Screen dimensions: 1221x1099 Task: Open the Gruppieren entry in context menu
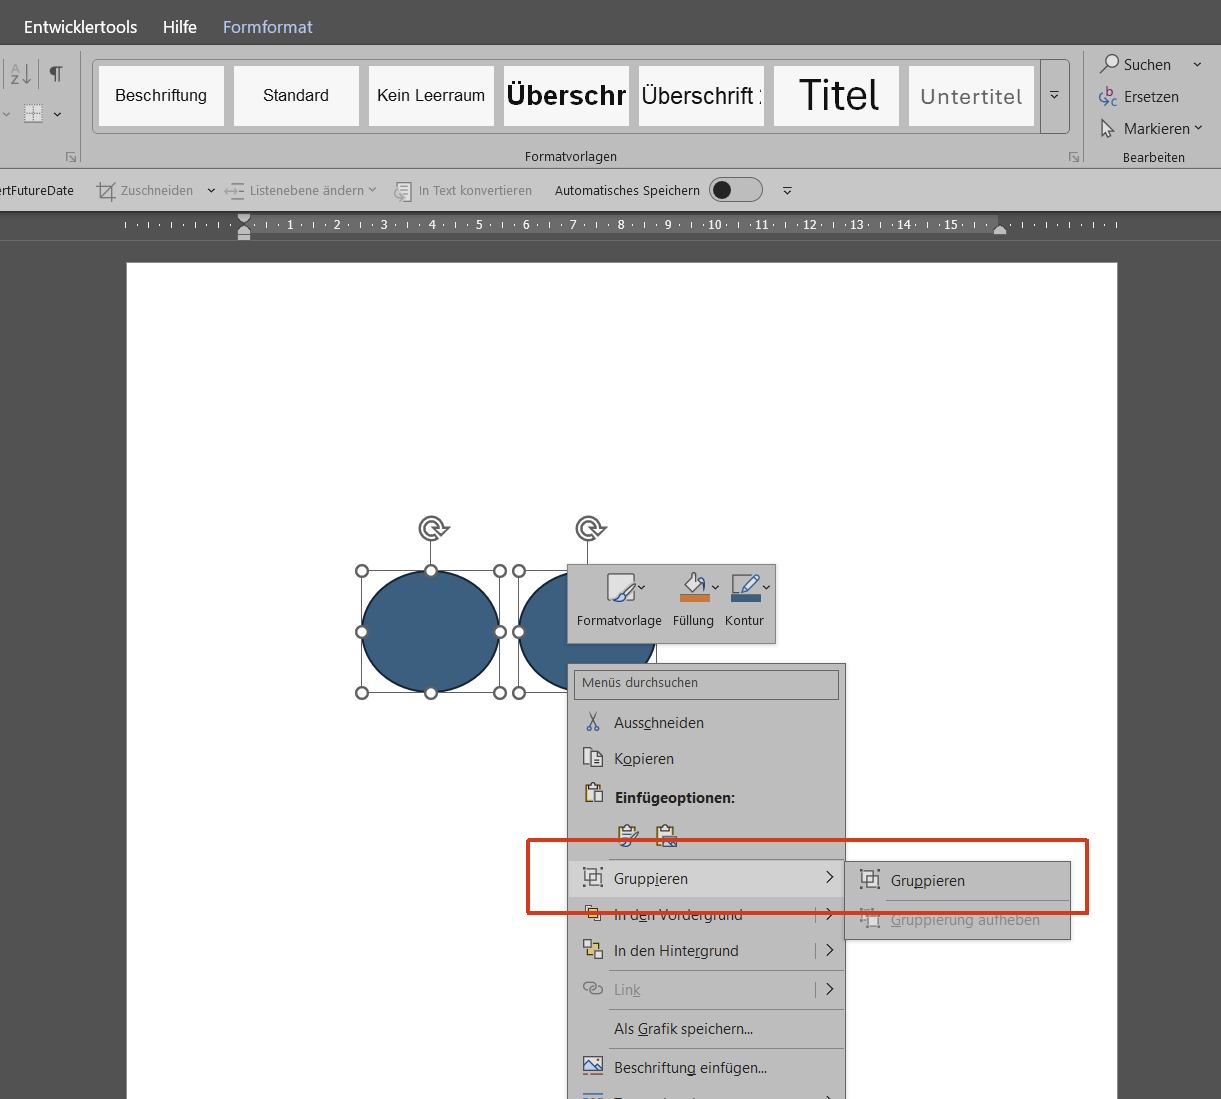(706, 878)
